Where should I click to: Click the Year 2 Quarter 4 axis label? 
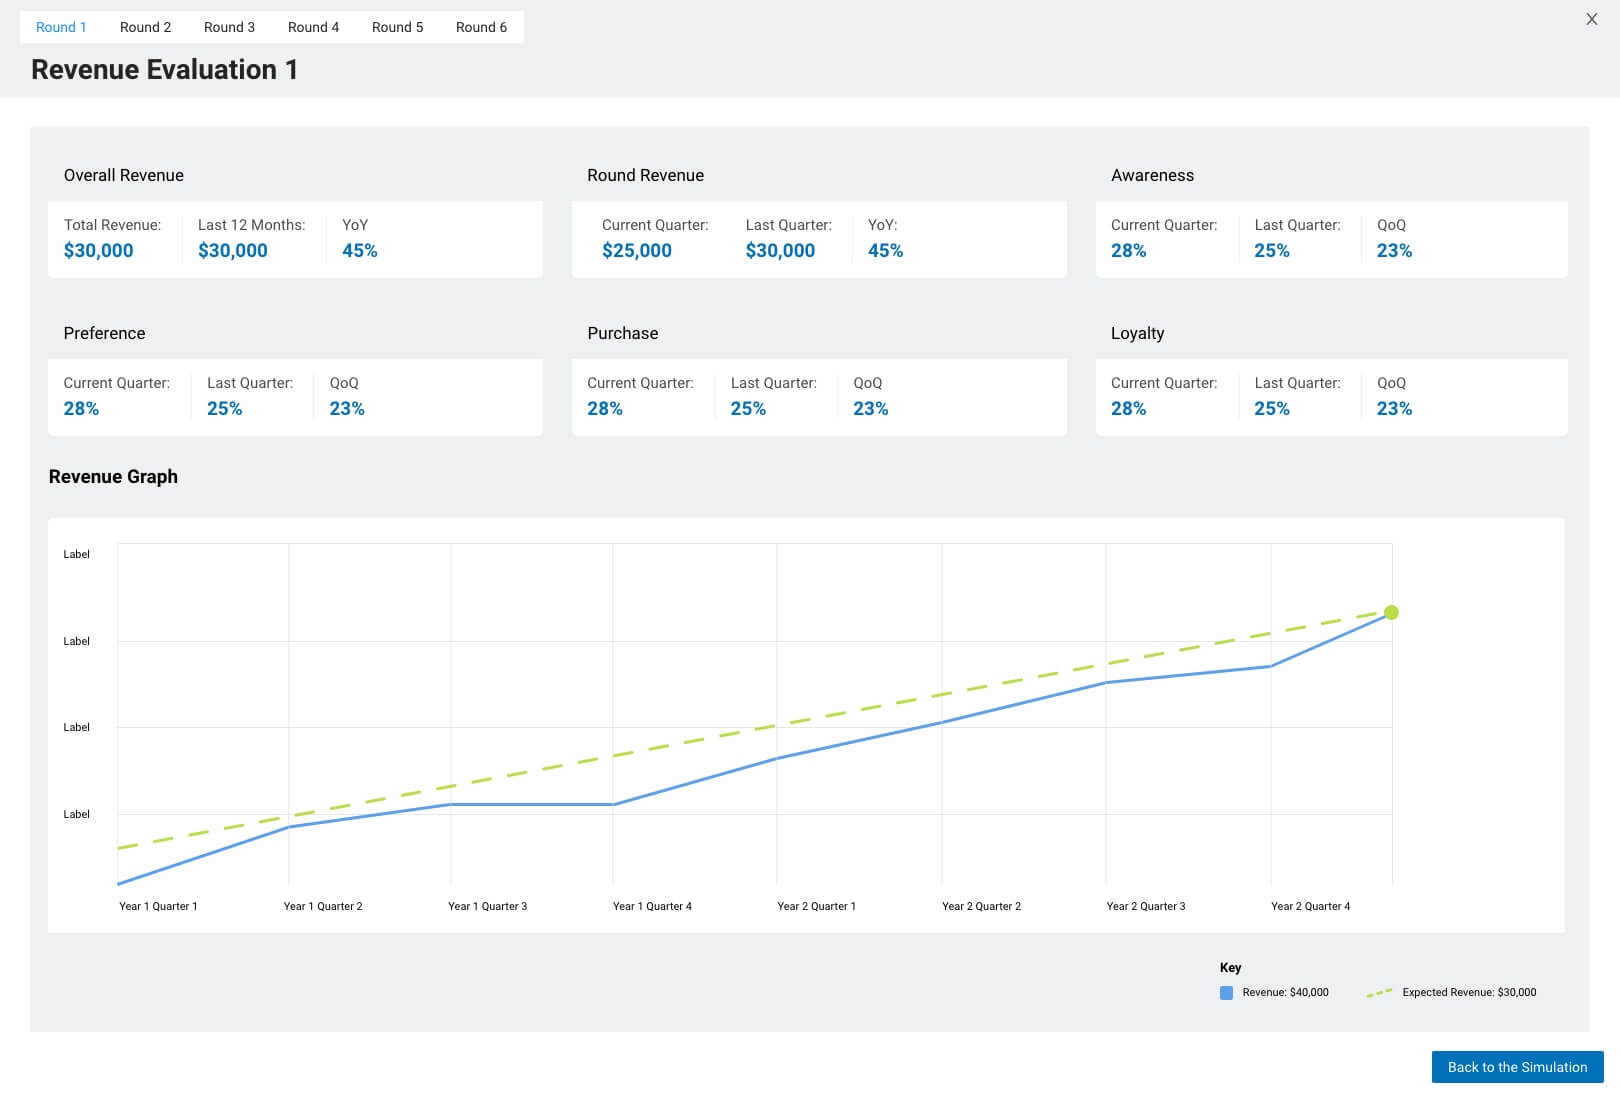pos(1310,906)
